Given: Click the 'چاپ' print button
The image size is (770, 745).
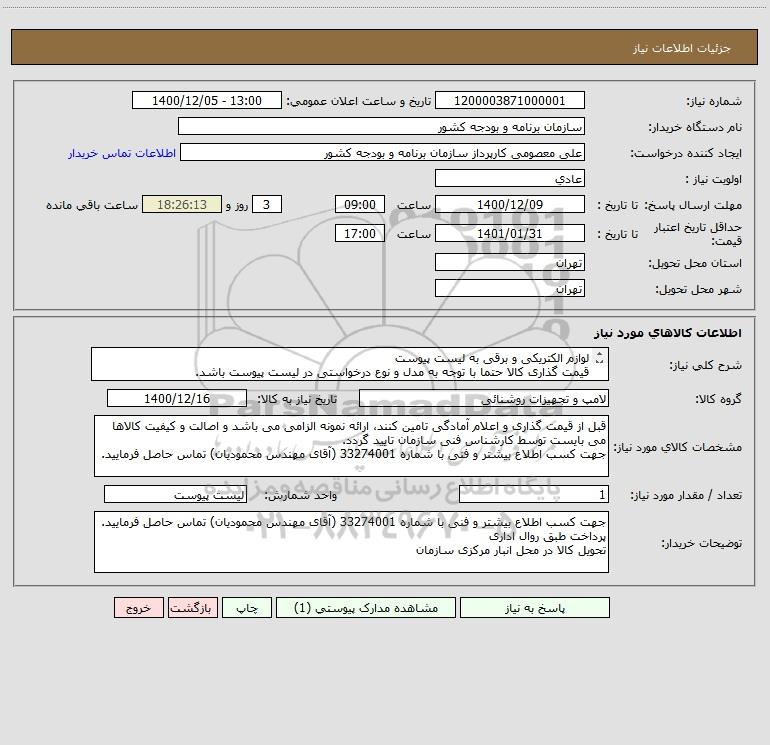Looking at the screenshot, I should [x=247, y=608].
